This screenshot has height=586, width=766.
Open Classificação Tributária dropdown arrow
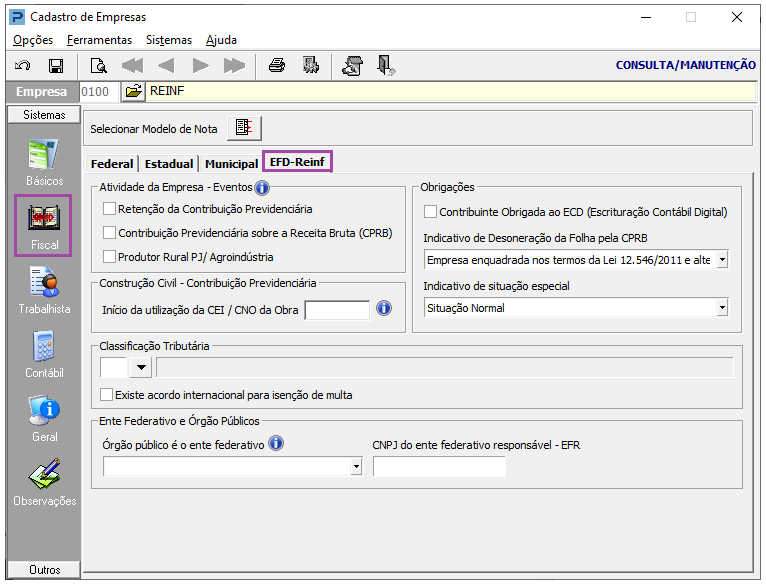141,367
